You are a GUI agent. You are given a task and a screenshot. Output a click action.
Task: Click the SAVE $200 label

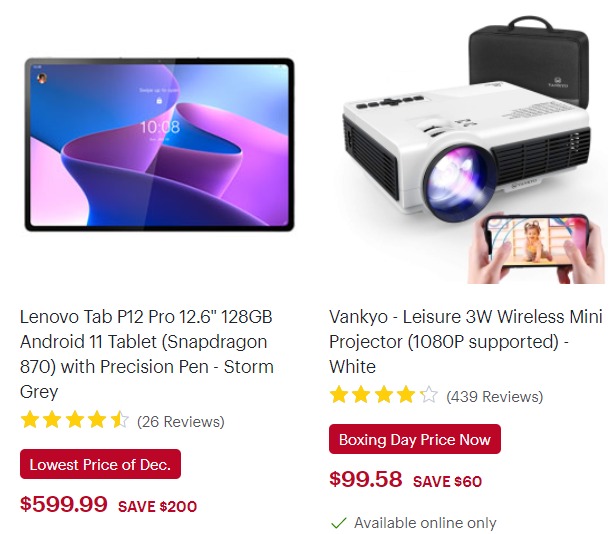tap(158, 506)
